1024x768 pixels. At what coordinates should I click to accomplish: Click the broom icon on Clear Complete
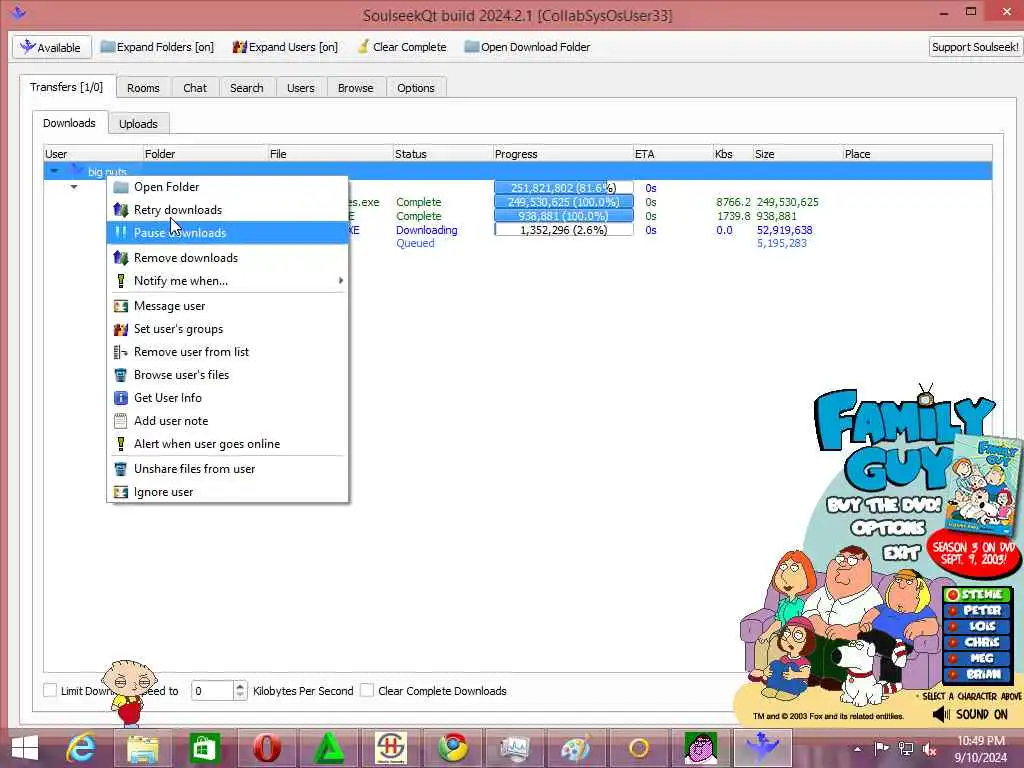(363, 46)
